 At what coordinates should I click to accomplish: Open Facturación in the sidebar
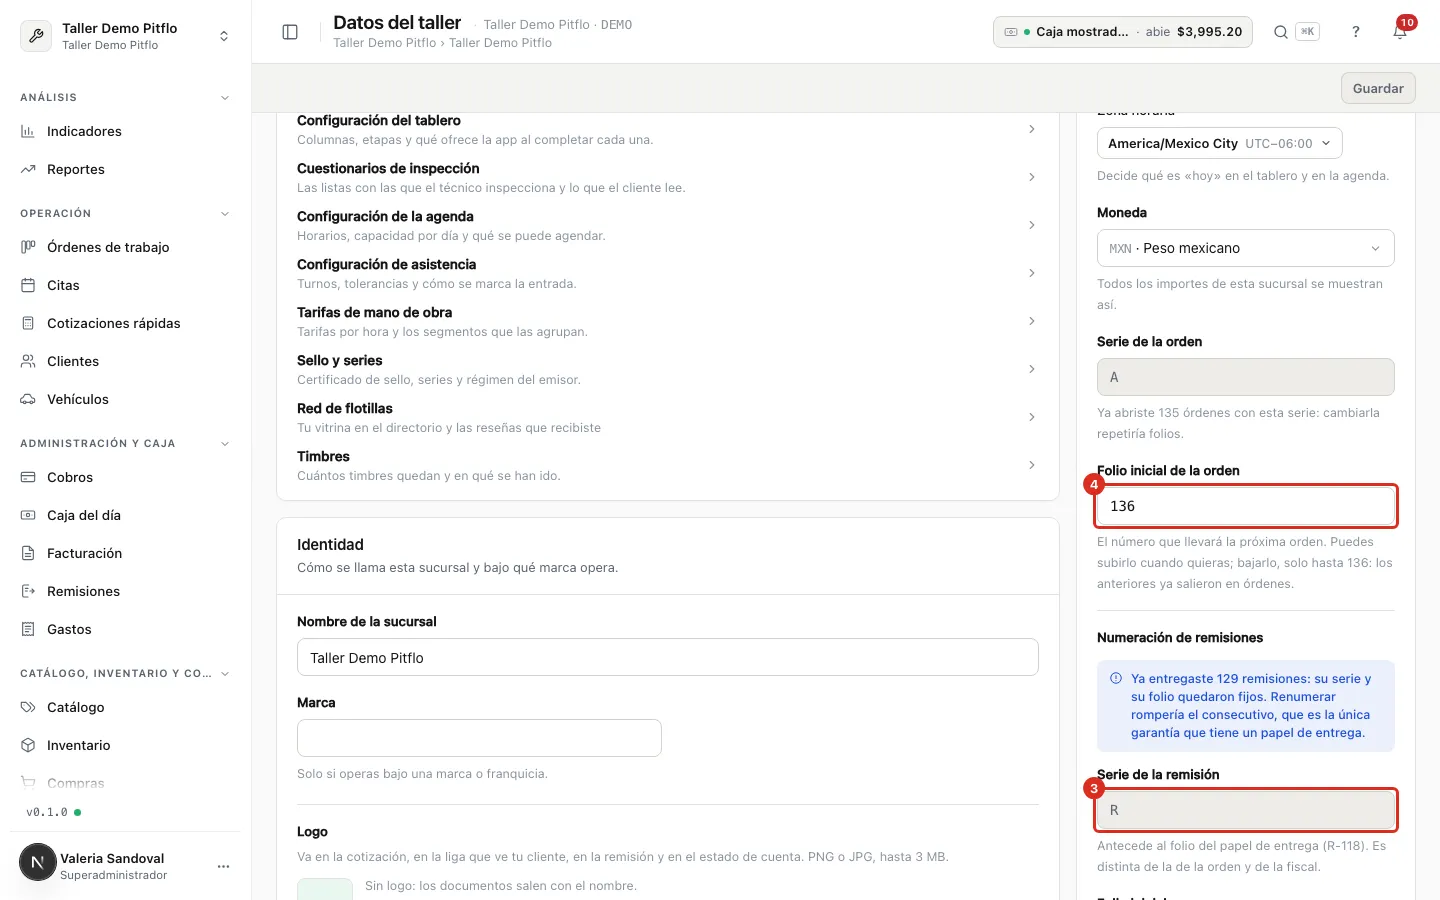126,553
